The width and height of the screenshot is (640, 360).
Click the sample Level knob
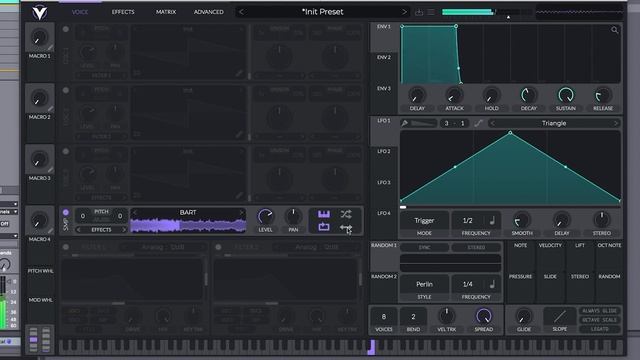point(265,217)
